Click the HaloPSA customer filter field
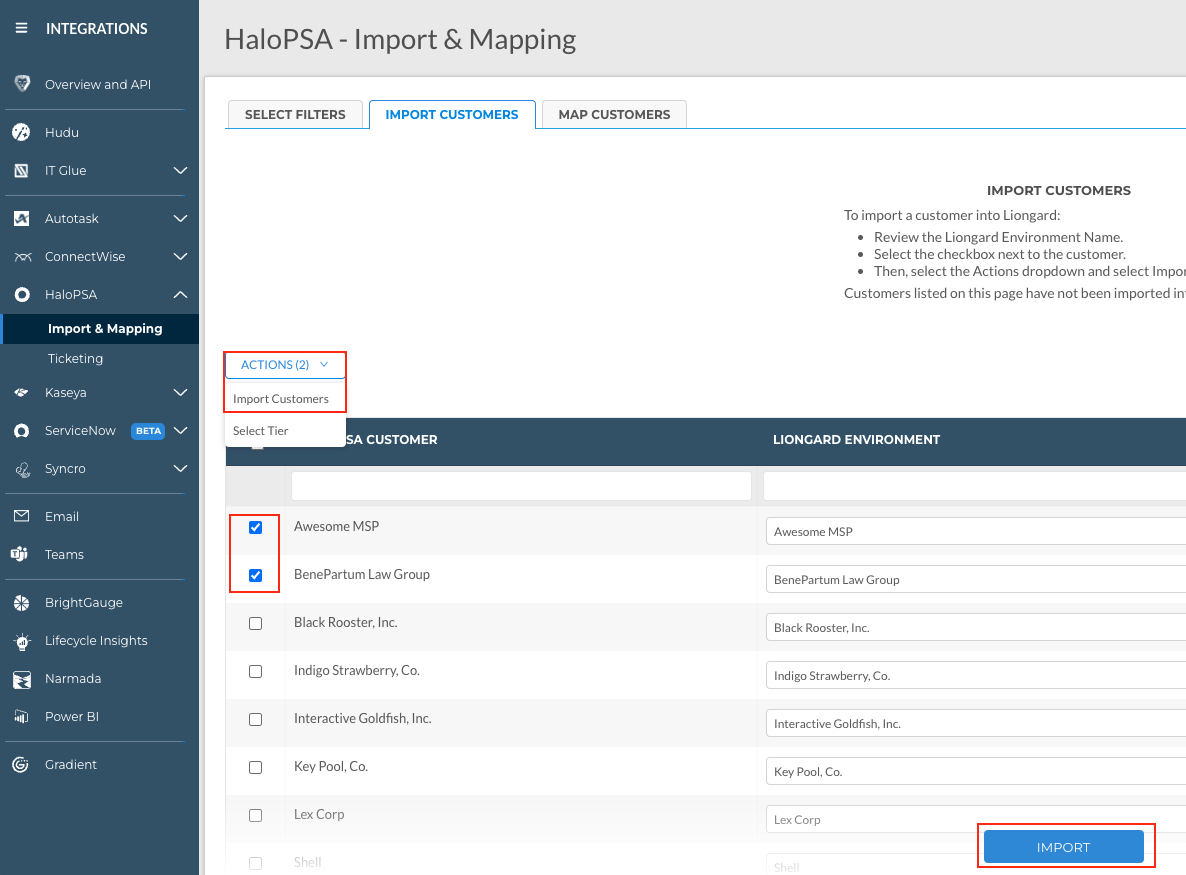Screen dimensions: 1186x875 (x=521, y=486)
